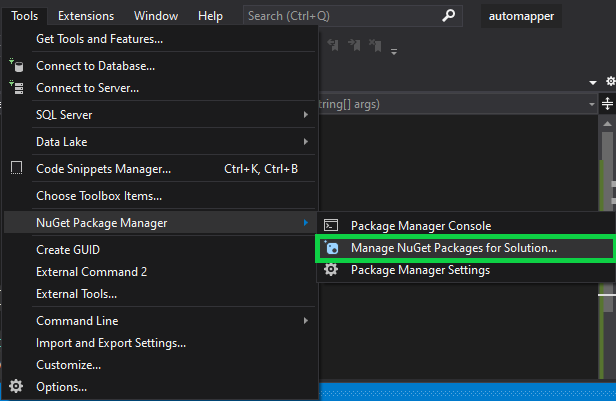Viewport: 616px width, 401px height.
Task: Choose Customize...
Action: click(161, 365)
